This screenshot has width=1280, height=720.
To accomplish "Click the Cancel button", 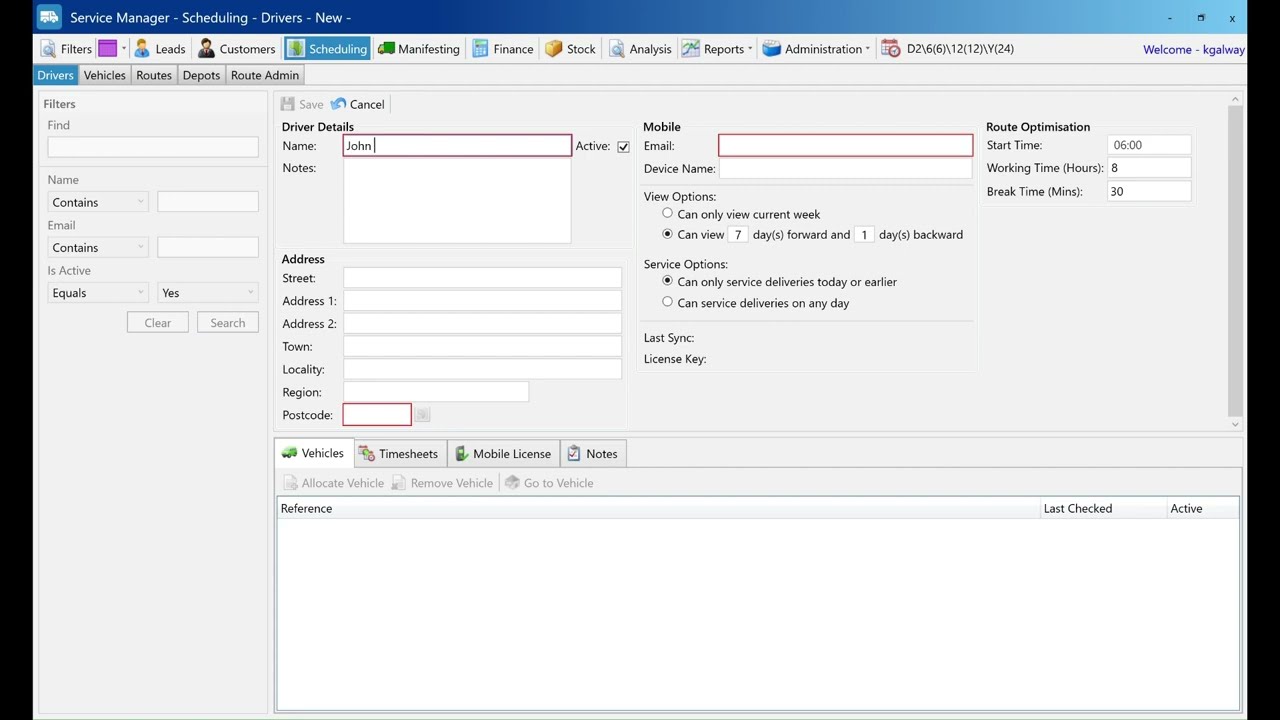I will 358,104.
